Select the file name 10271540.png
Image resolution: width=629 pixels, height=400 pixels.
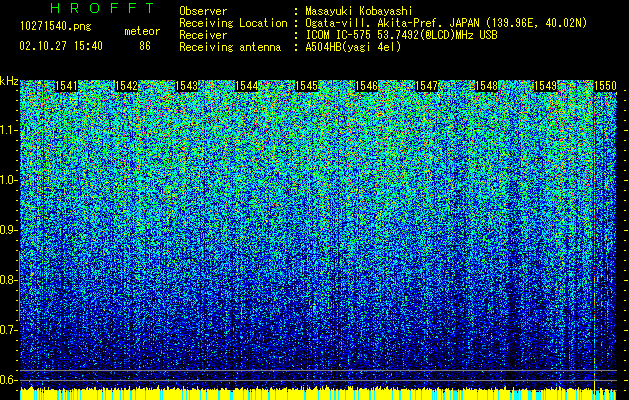point(56,27)
